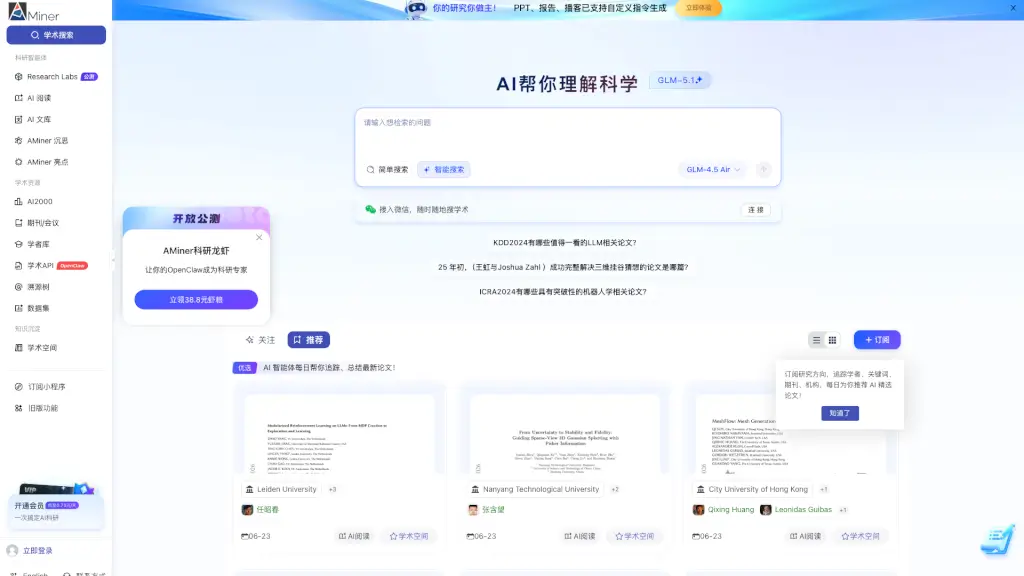
Task: Click the ICRA2024 robotics papers suggestion
Action: [x=563, y=292]
